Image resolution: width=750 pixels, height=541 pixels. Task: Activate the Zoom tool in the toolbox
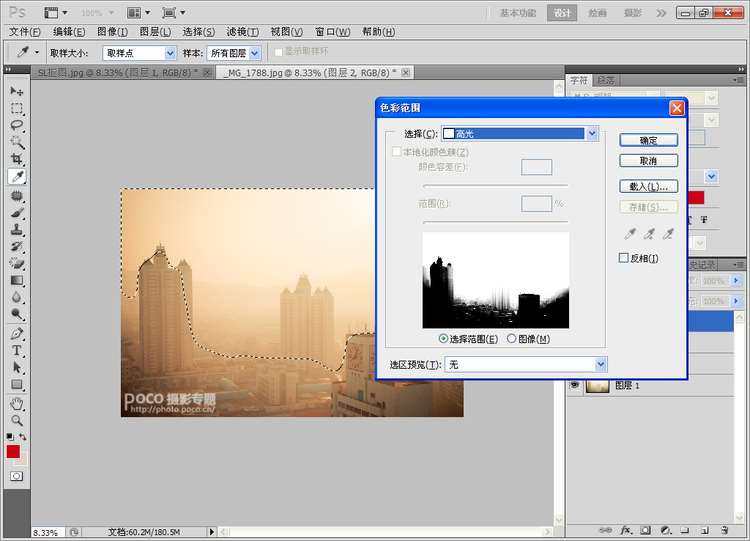pos(17,421)
